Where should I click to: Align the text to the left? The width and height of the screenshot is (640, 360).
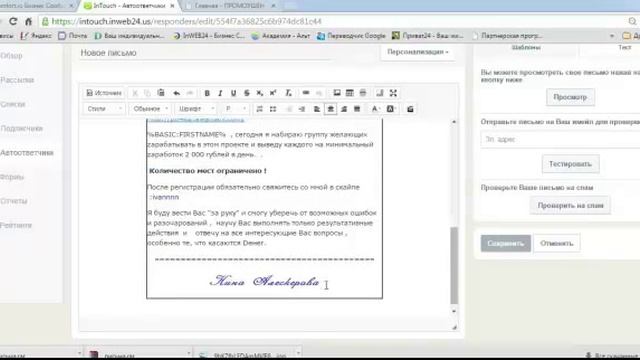point(317,109)
